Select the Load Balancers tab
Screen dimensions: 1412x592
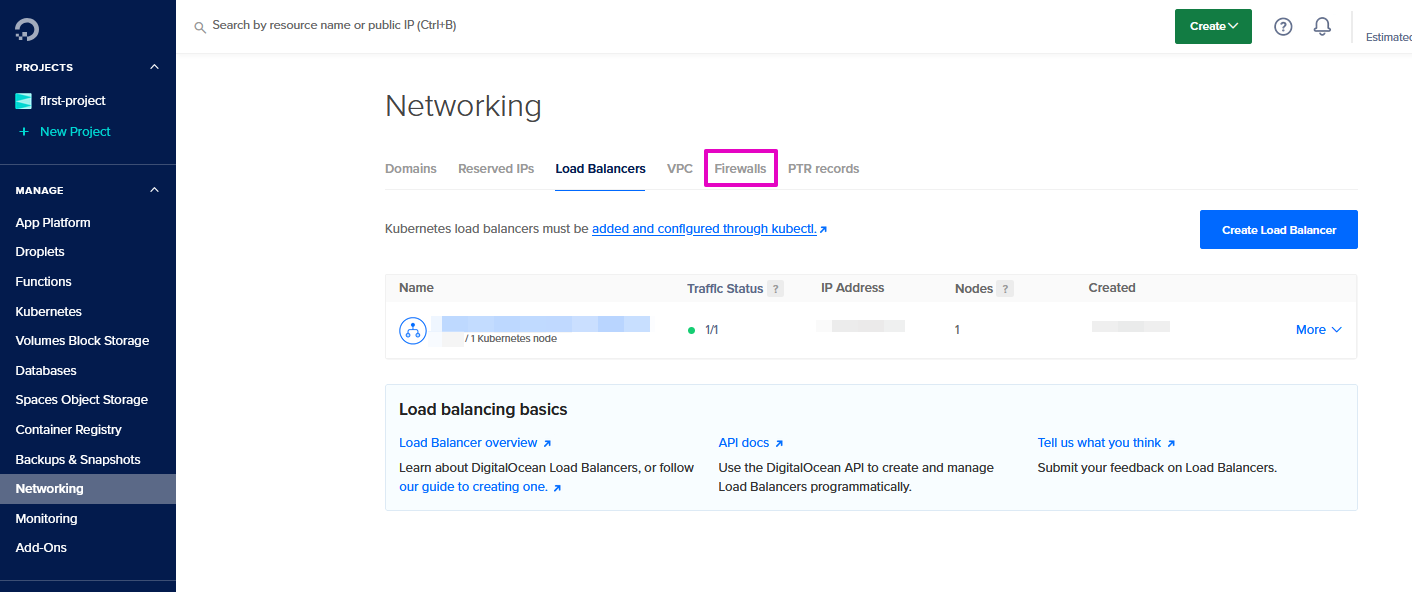tap(600, 169)
